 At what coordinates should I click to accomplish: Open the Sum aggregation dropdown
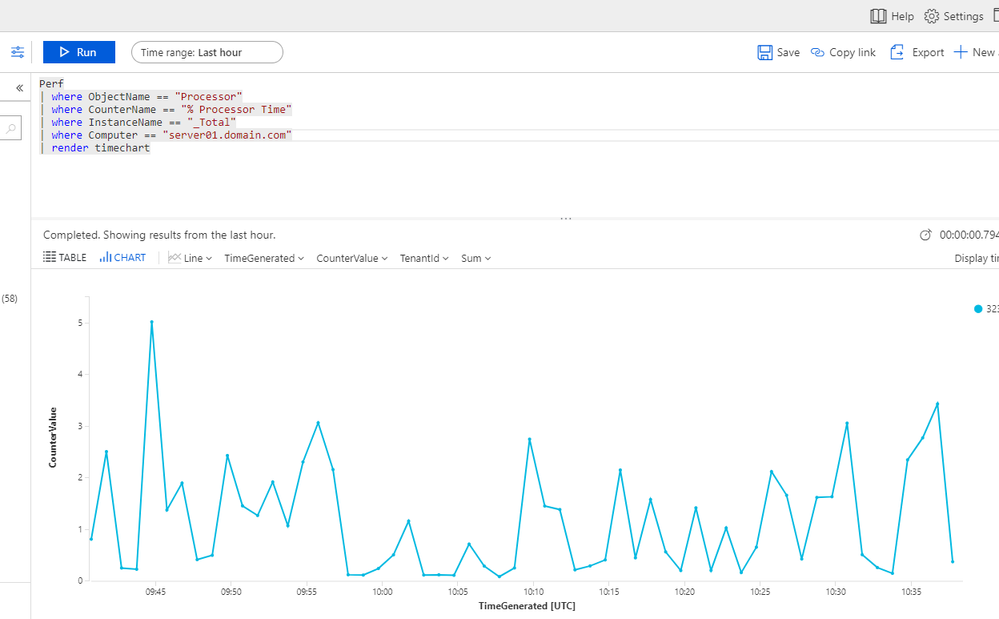pos(475,257)
